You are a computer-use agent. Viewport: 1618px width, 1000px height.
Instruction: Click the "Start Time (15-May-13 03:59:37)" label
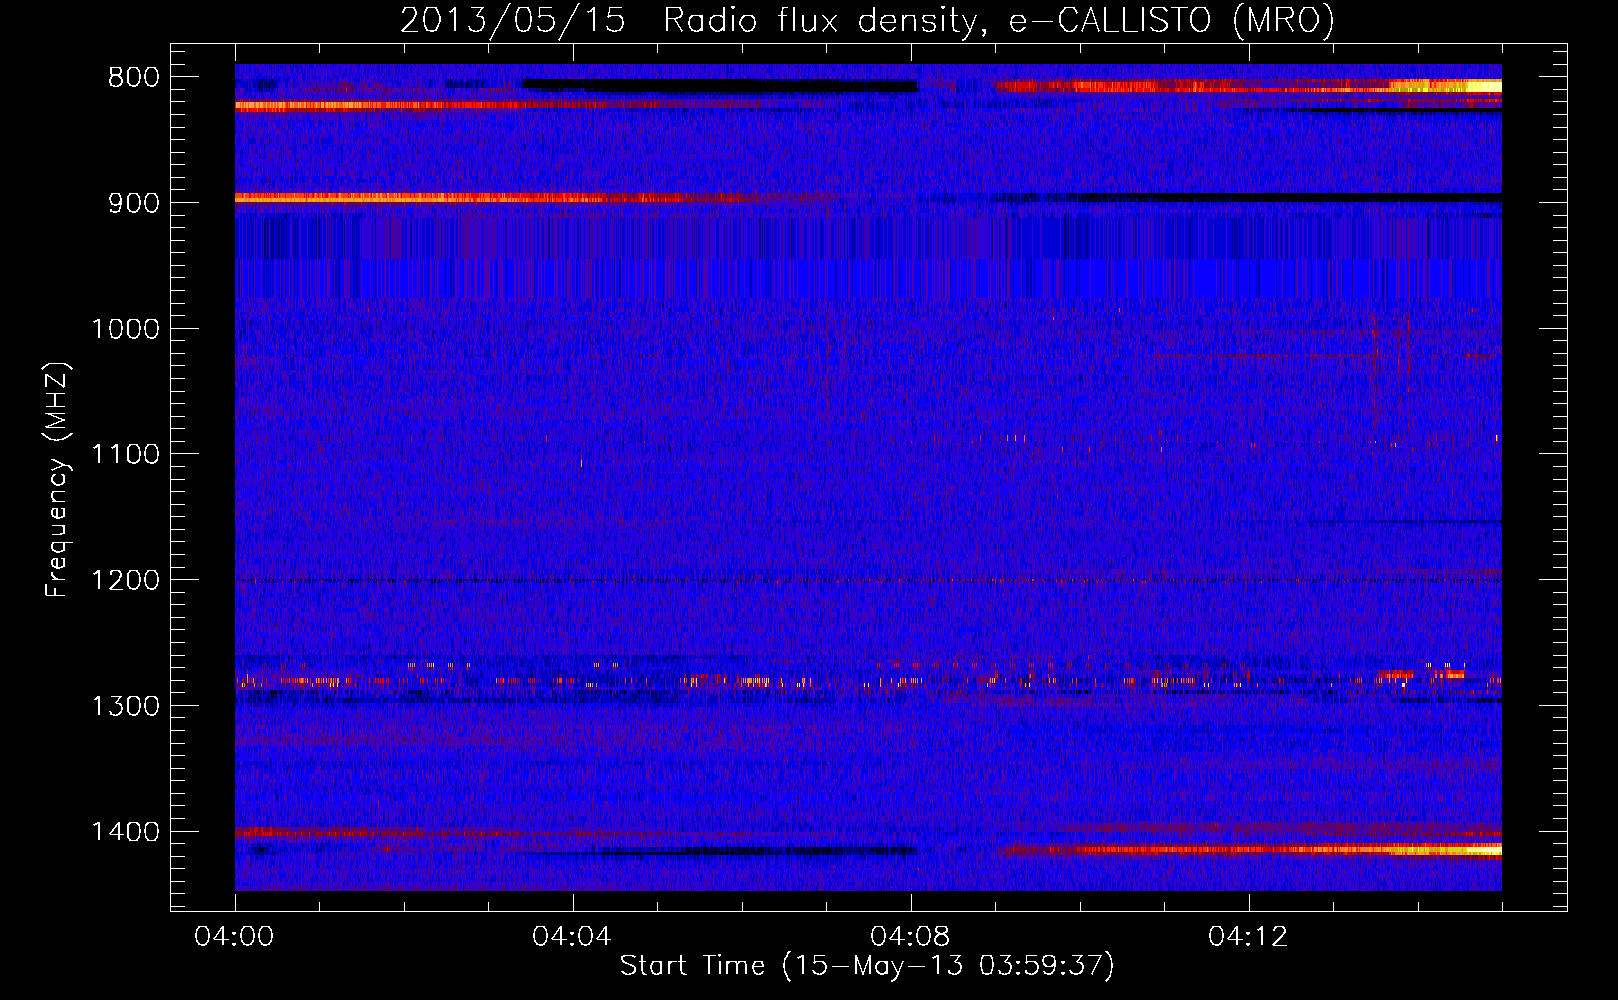pyautogui.click(x=867, y=966)
